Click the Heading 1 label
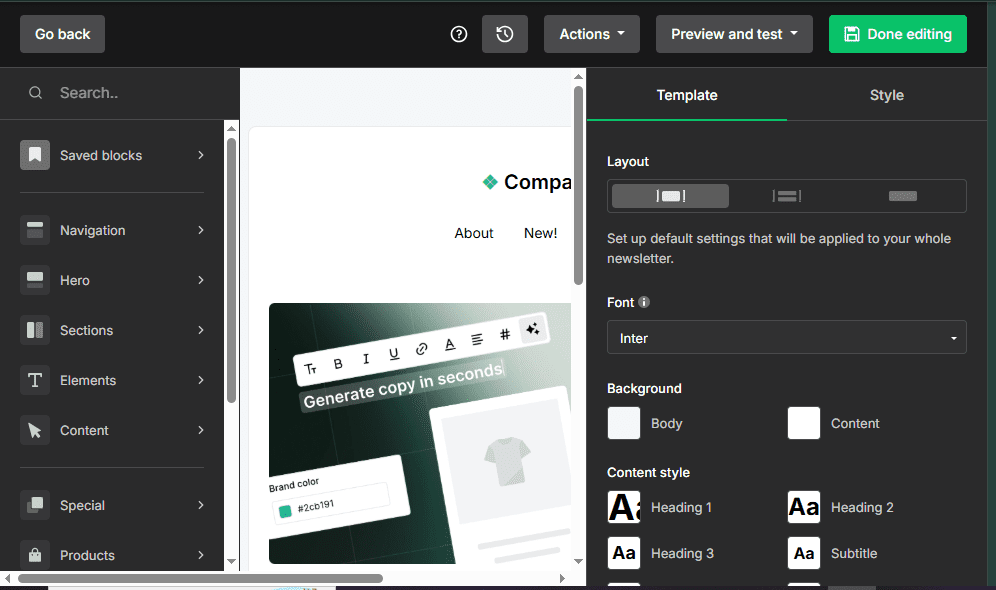Screen dimensions: 996x590 click(x=681, y=507)
